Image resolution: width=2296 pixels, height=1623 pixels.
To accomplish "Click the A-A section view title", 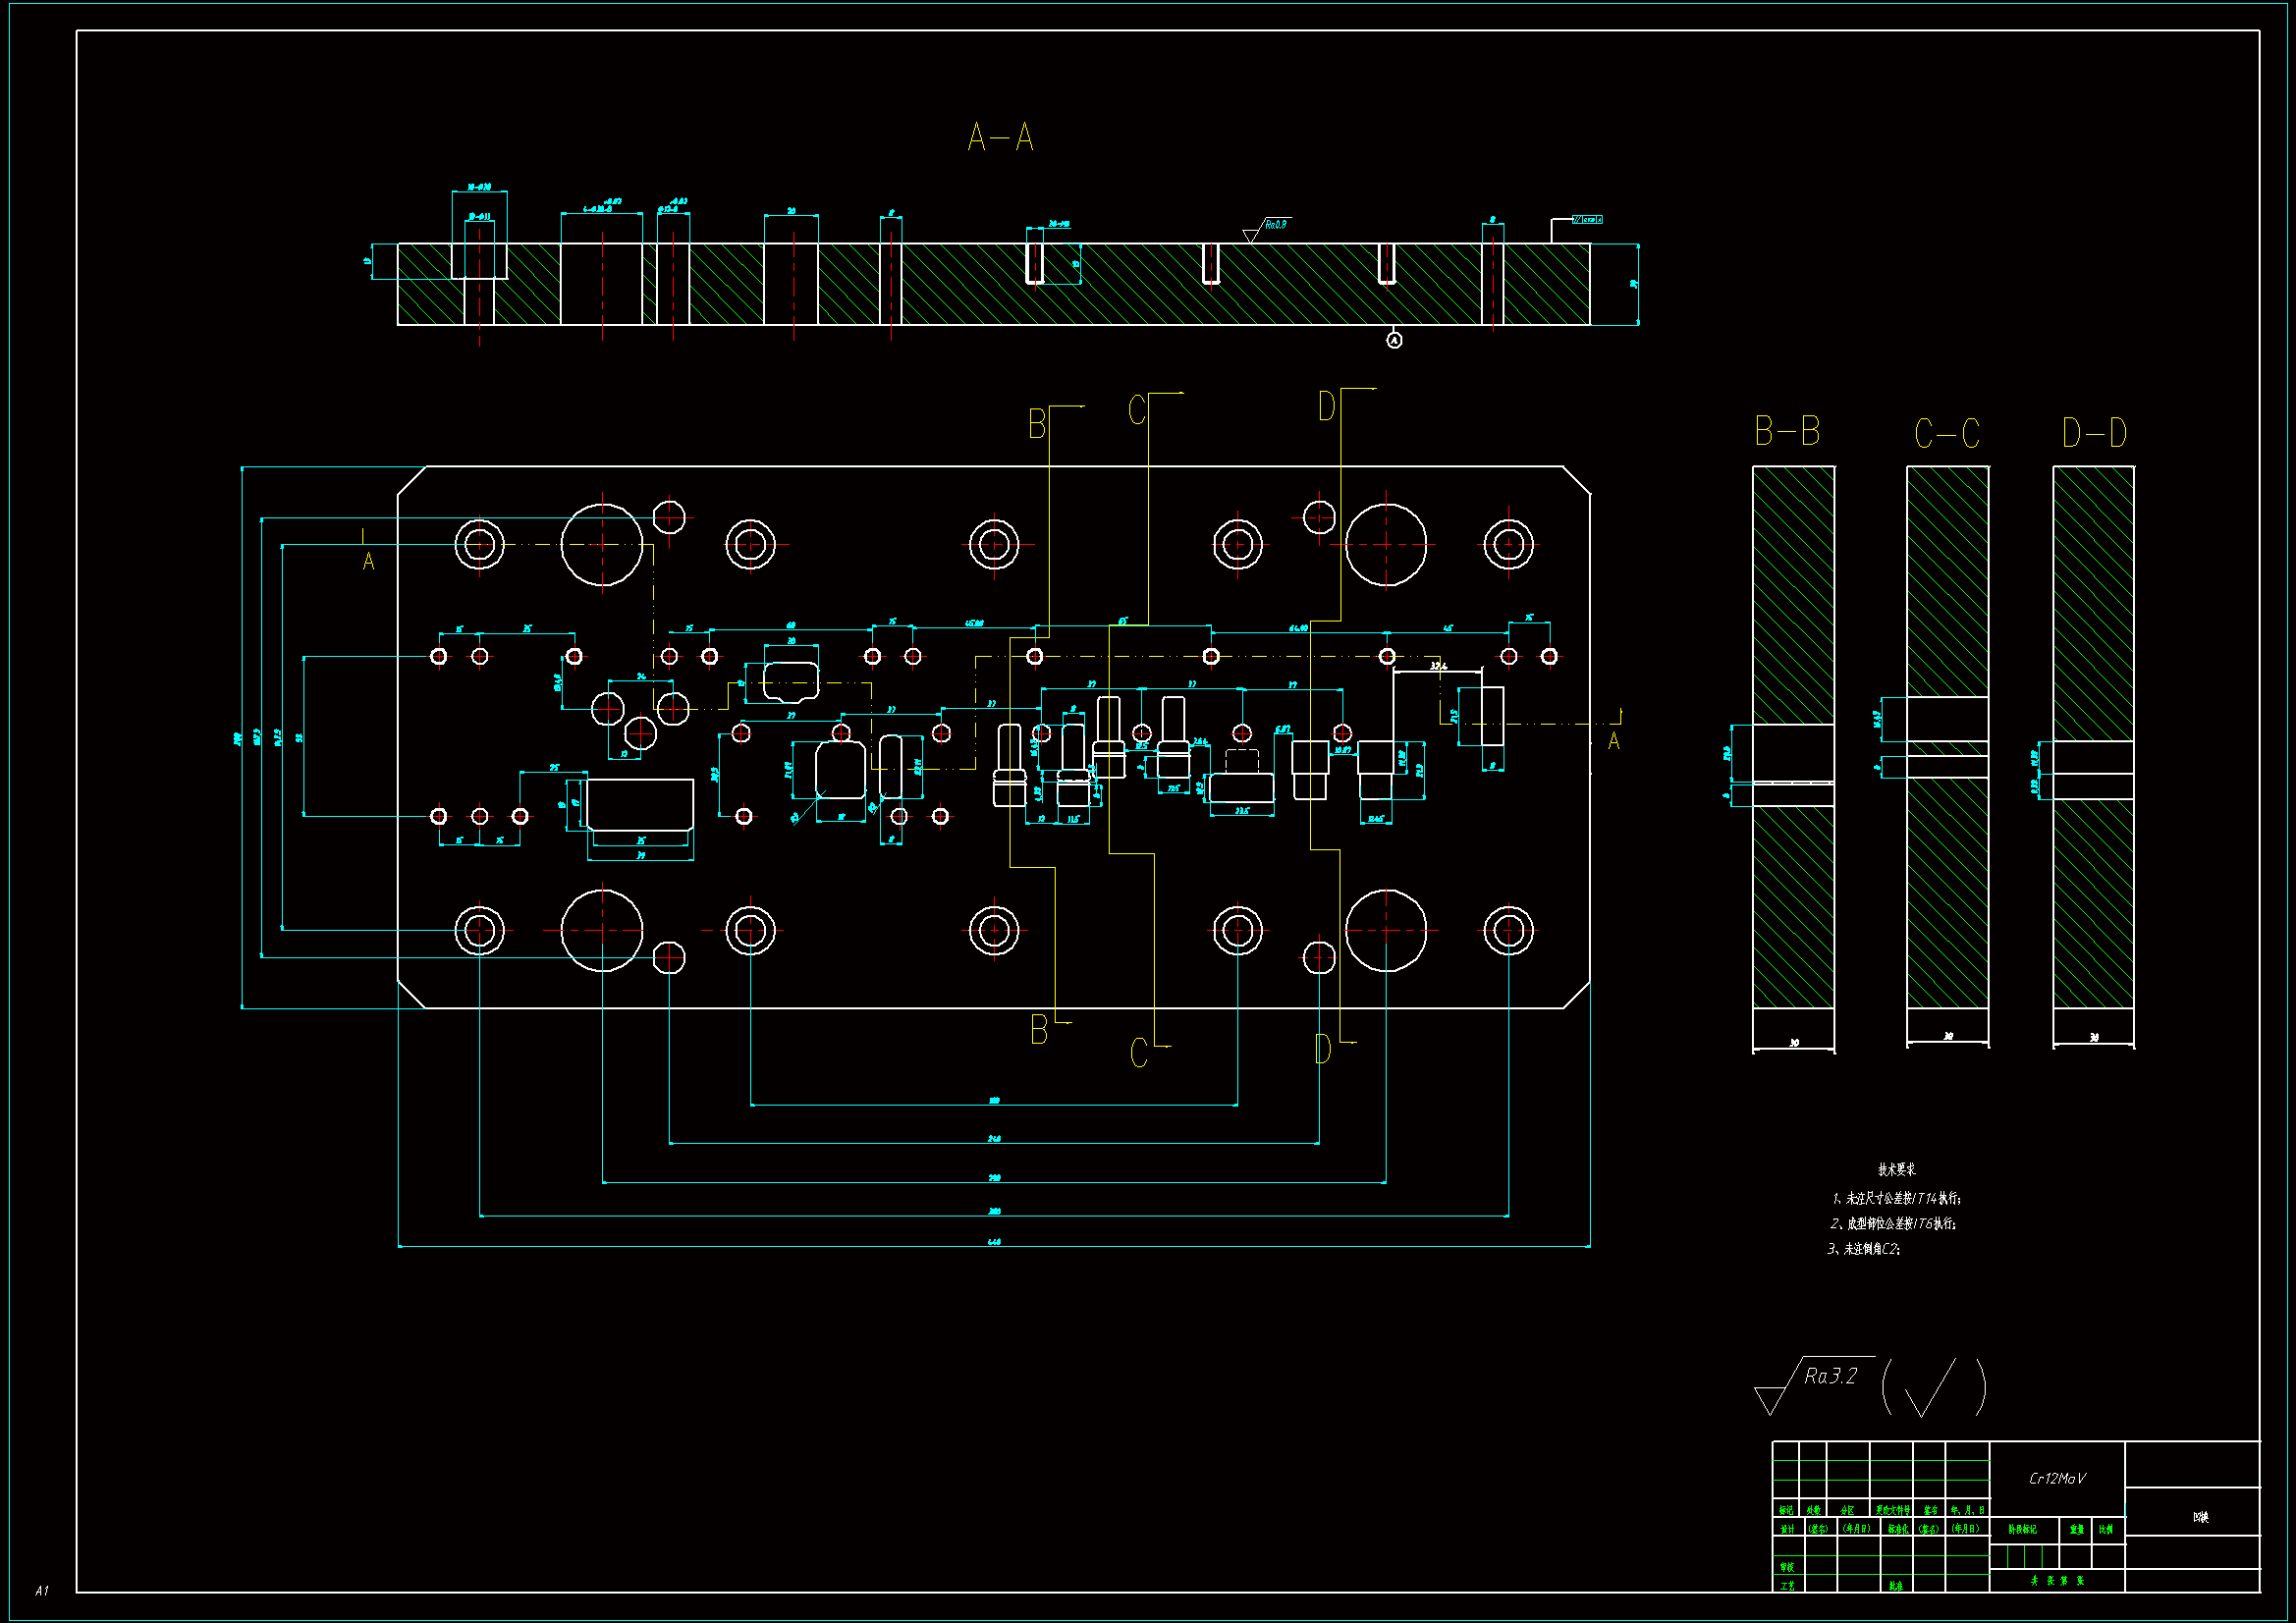I will (1000, 137).
